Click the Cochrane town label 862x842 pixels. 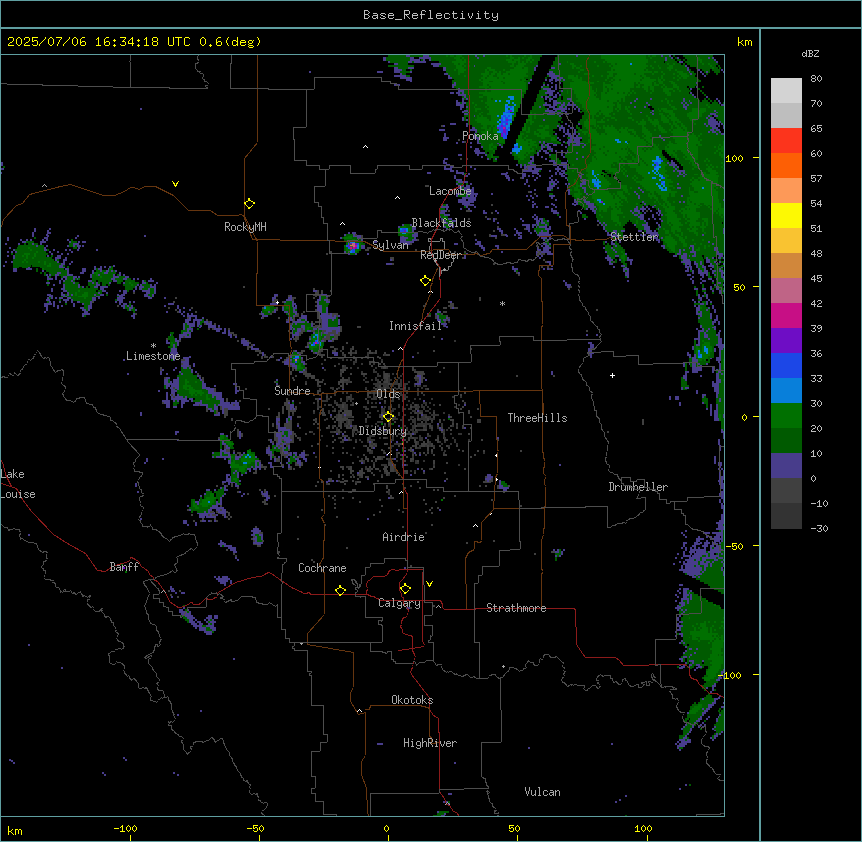(322, 568)
